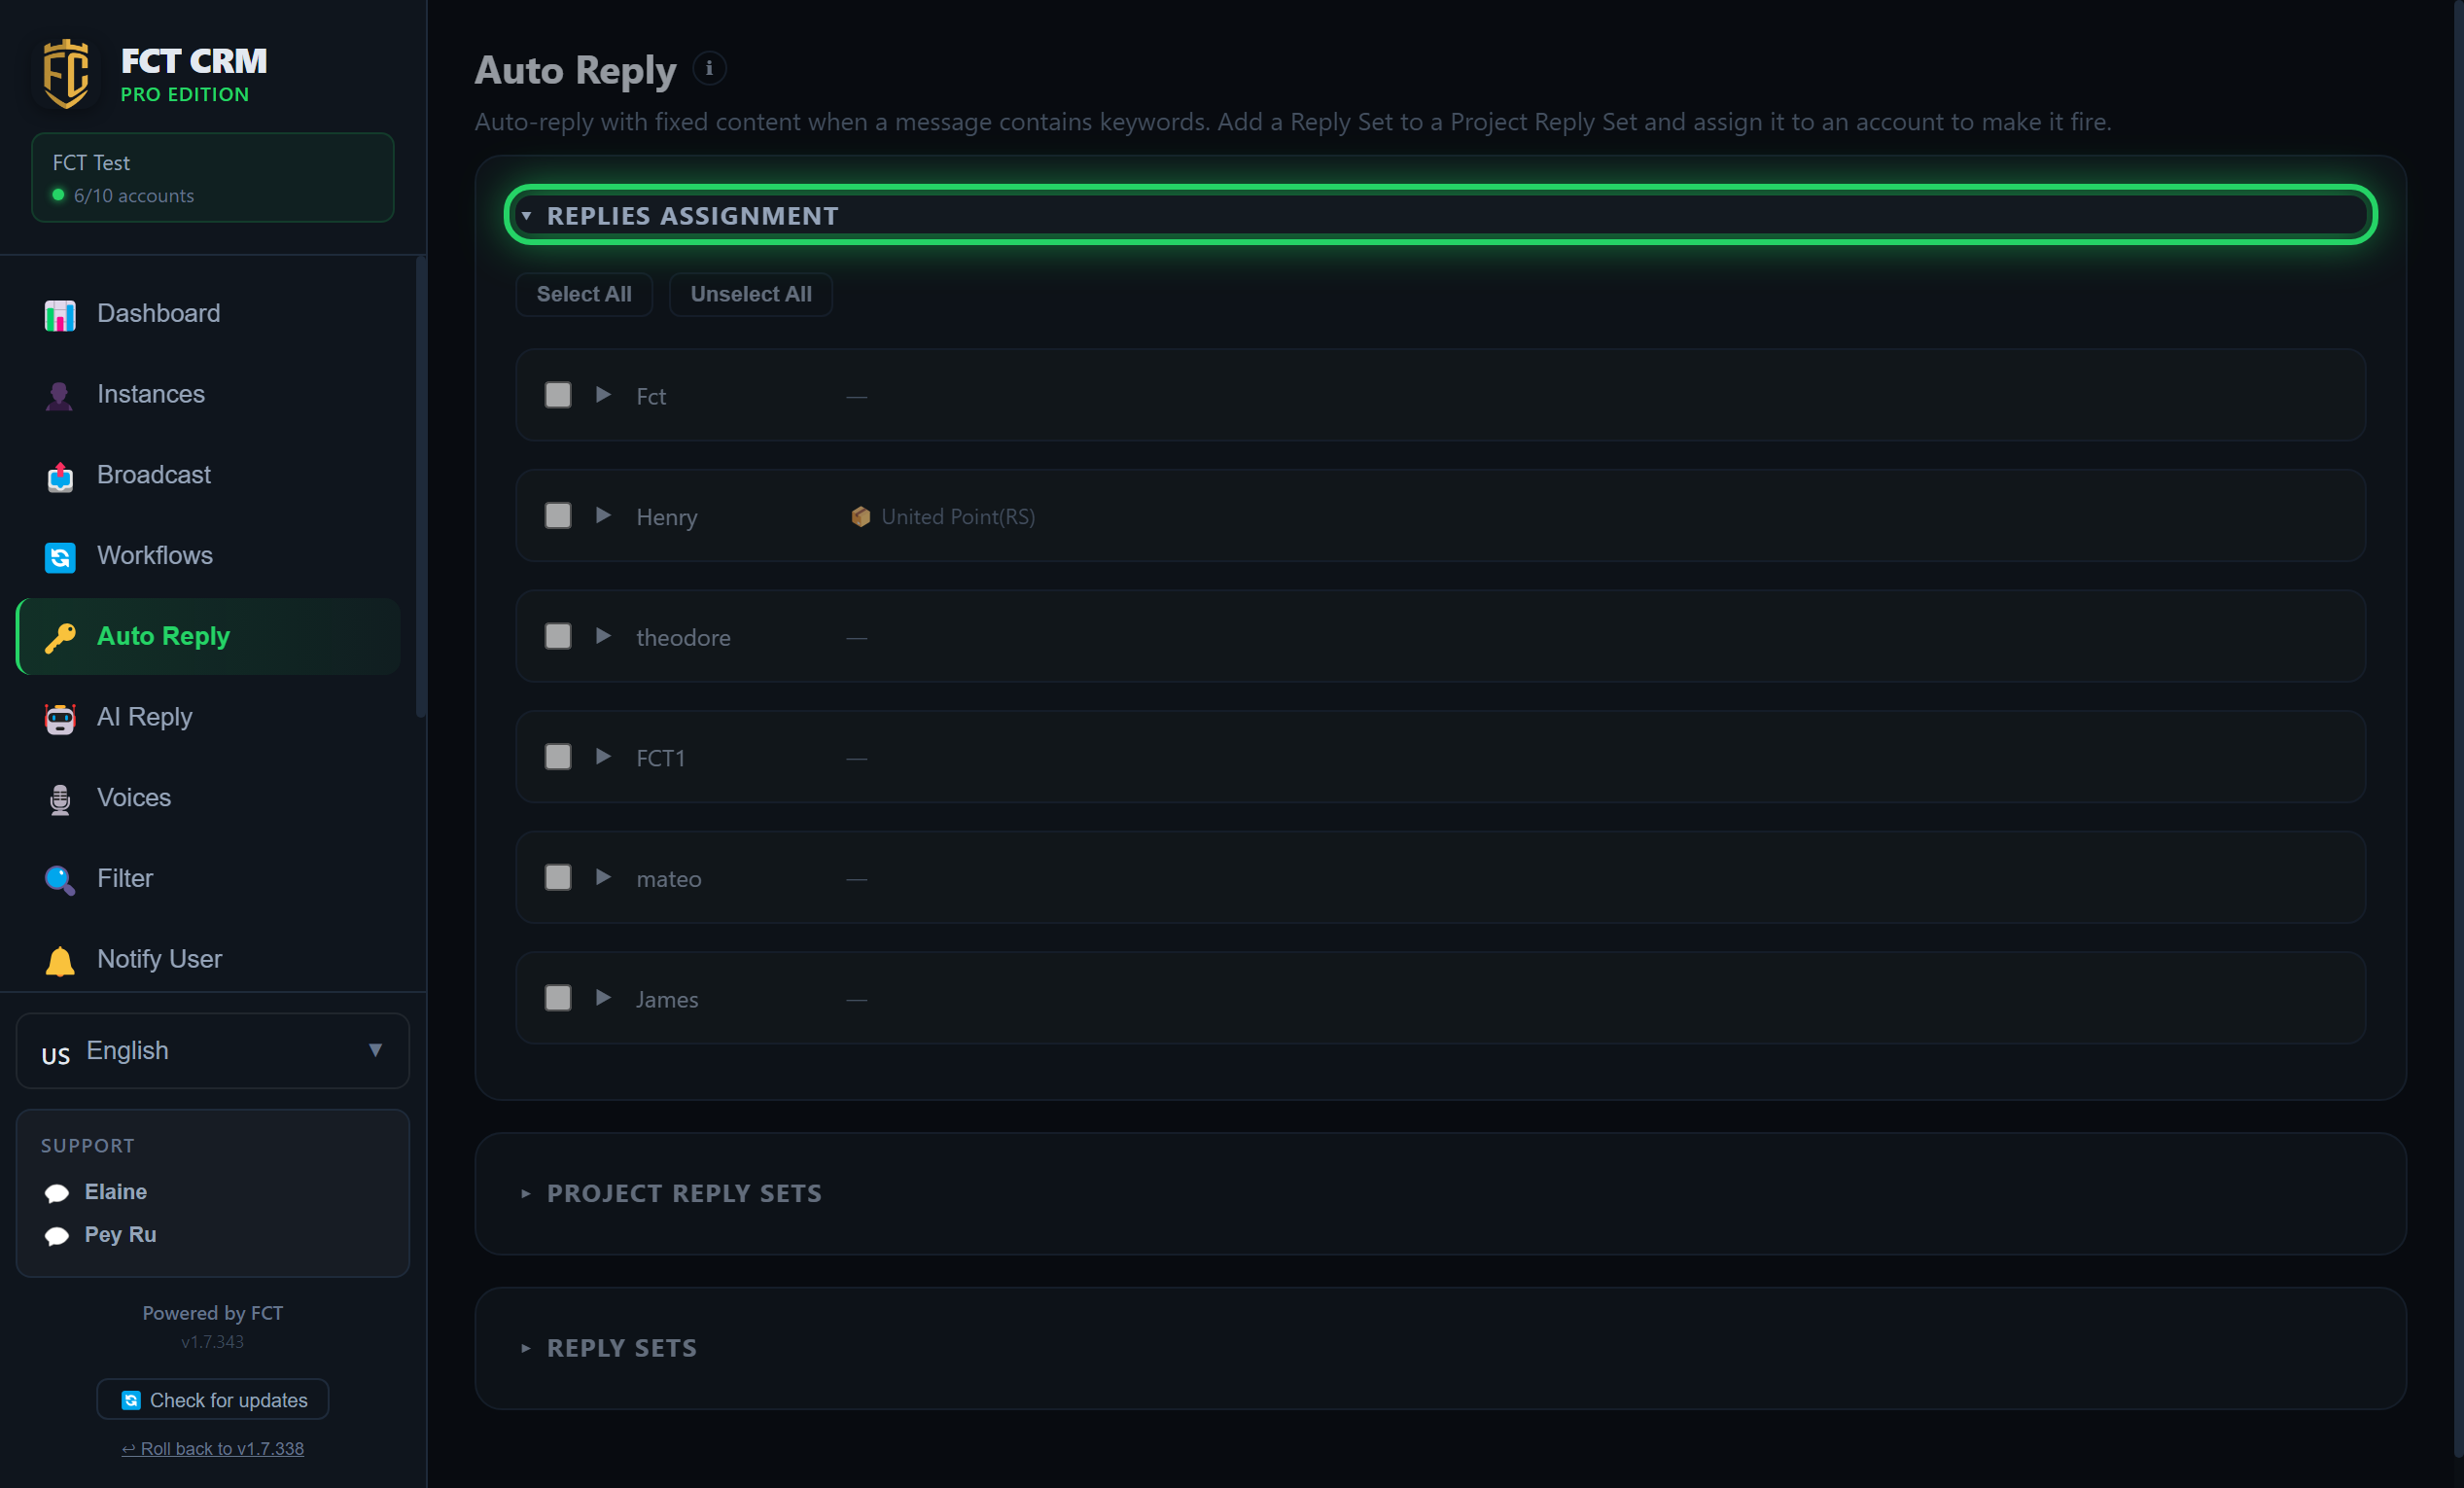Click the info icon beside Auto Reply title

[x=709, y=69]
